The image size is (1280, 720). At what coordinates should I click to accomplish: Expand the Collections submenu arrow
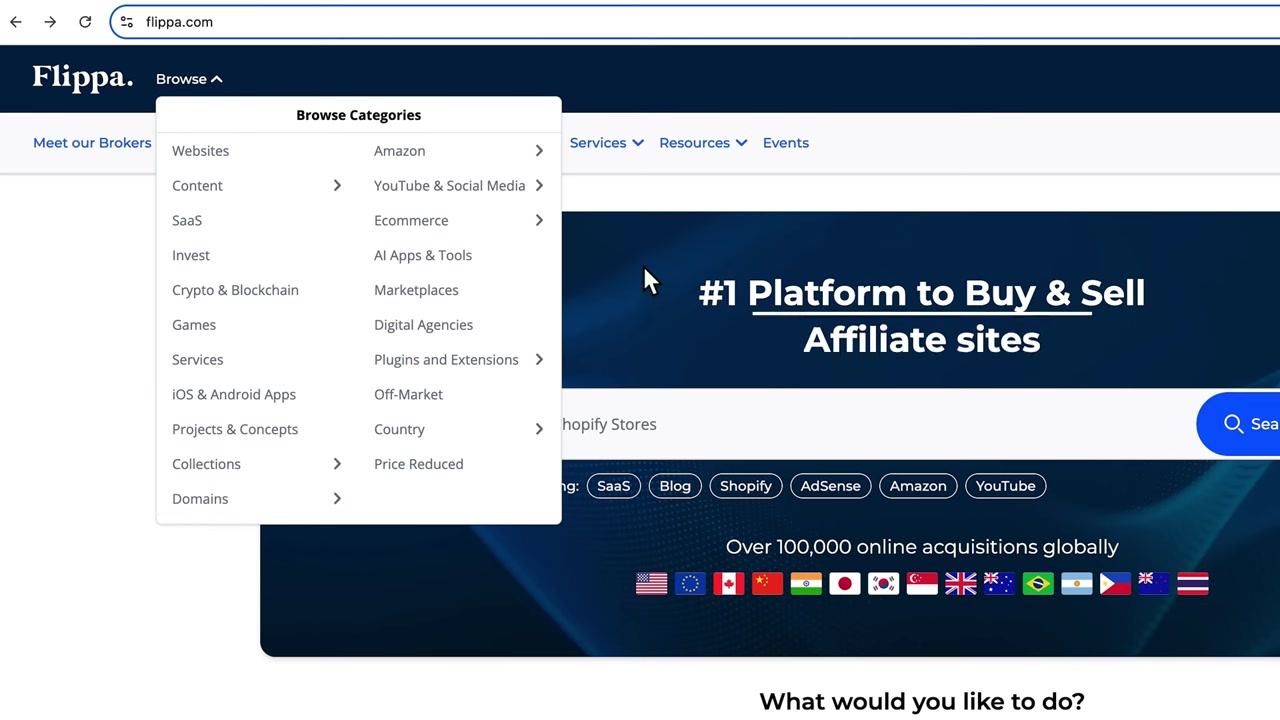337,464
